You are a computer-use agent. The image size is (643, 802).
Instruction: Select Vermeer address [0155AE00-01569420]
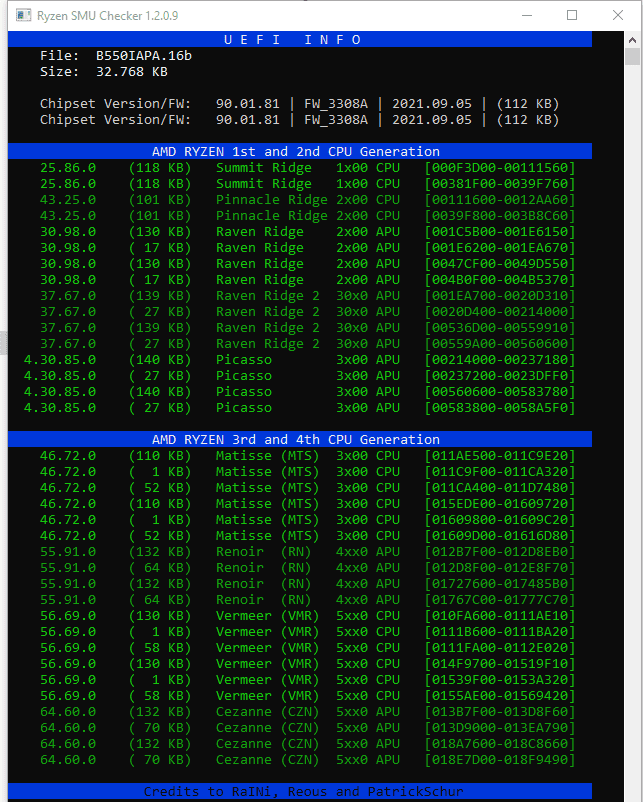tap(500, 696)
